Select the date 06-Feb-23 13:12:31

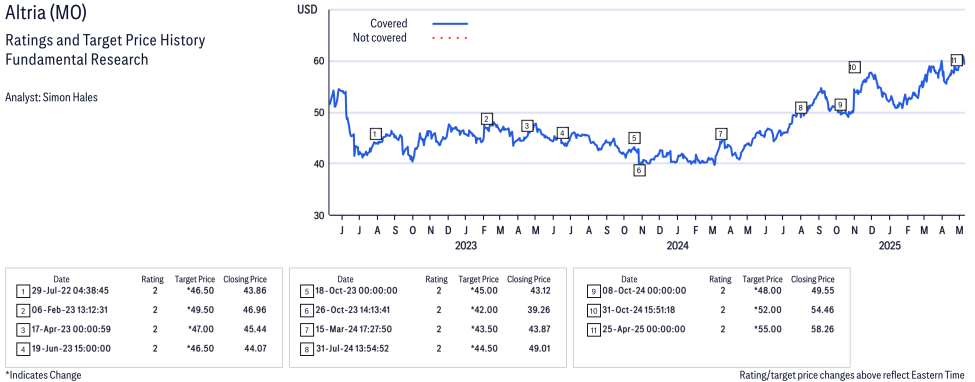tap(71, 310)
